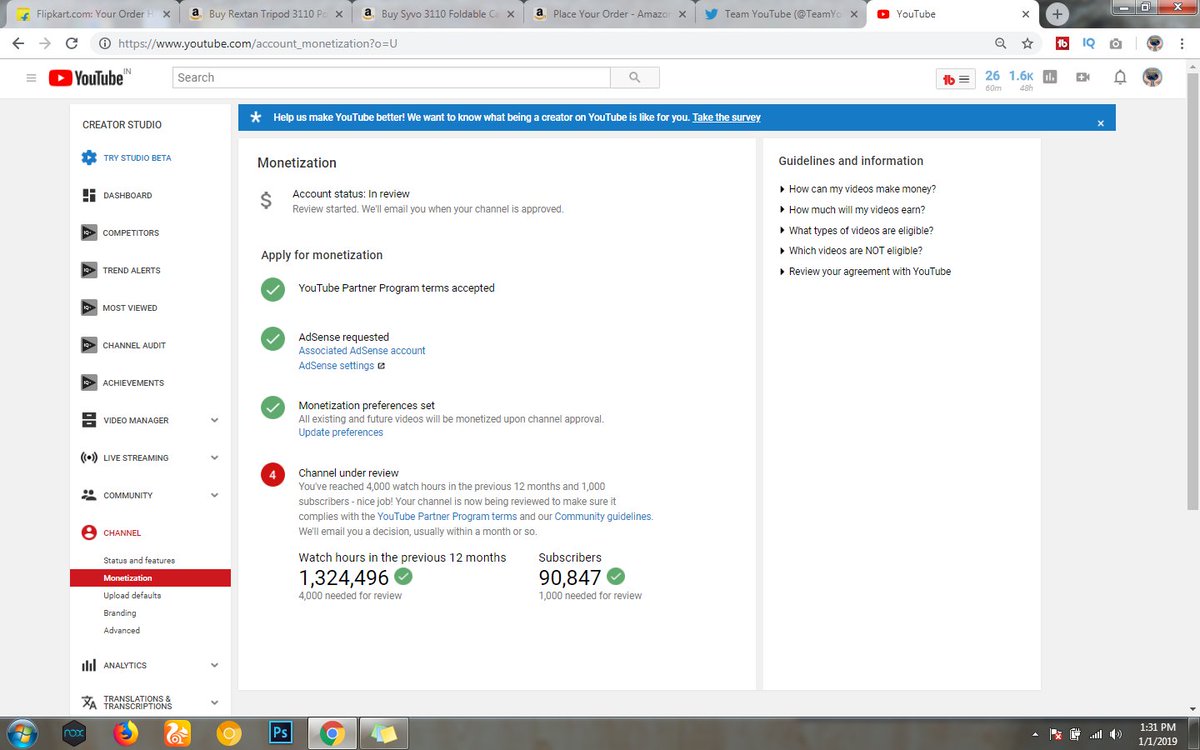Expand the Video Manager section
Image resolution: width=1200 pixels, height=750 pixels.
(x=214, y=420)
